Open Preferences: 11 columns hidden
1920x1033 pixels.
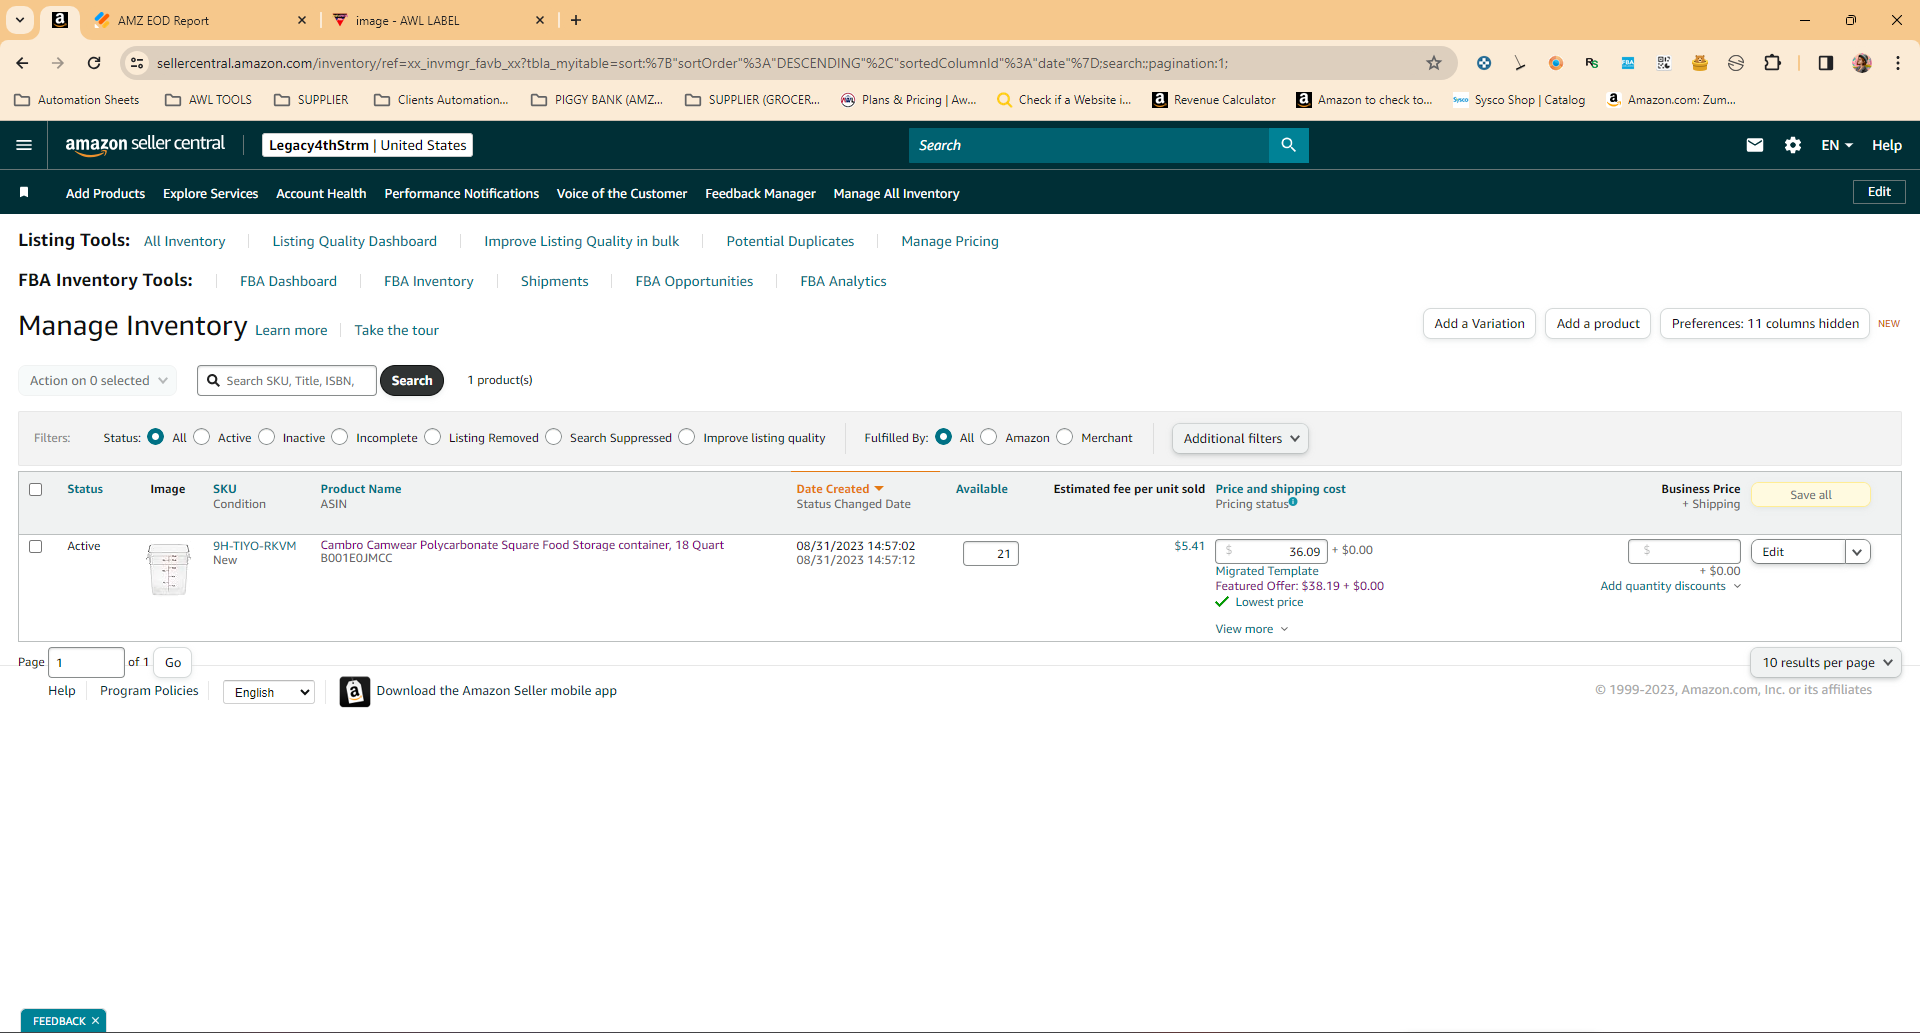click(x=1765, y=323)
